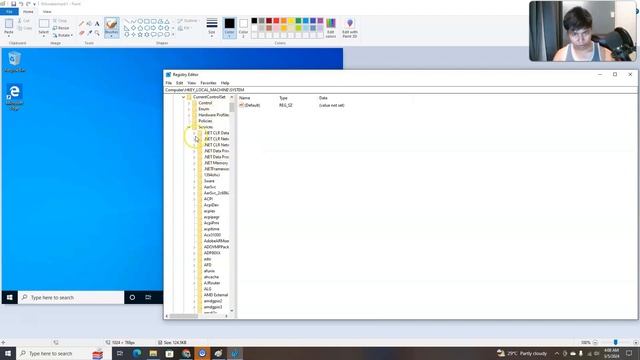Open Microsoft Edge from the Windows taskbar
Image resolution: width=640 pixels, height=360 pixels.
click(137, 353)
